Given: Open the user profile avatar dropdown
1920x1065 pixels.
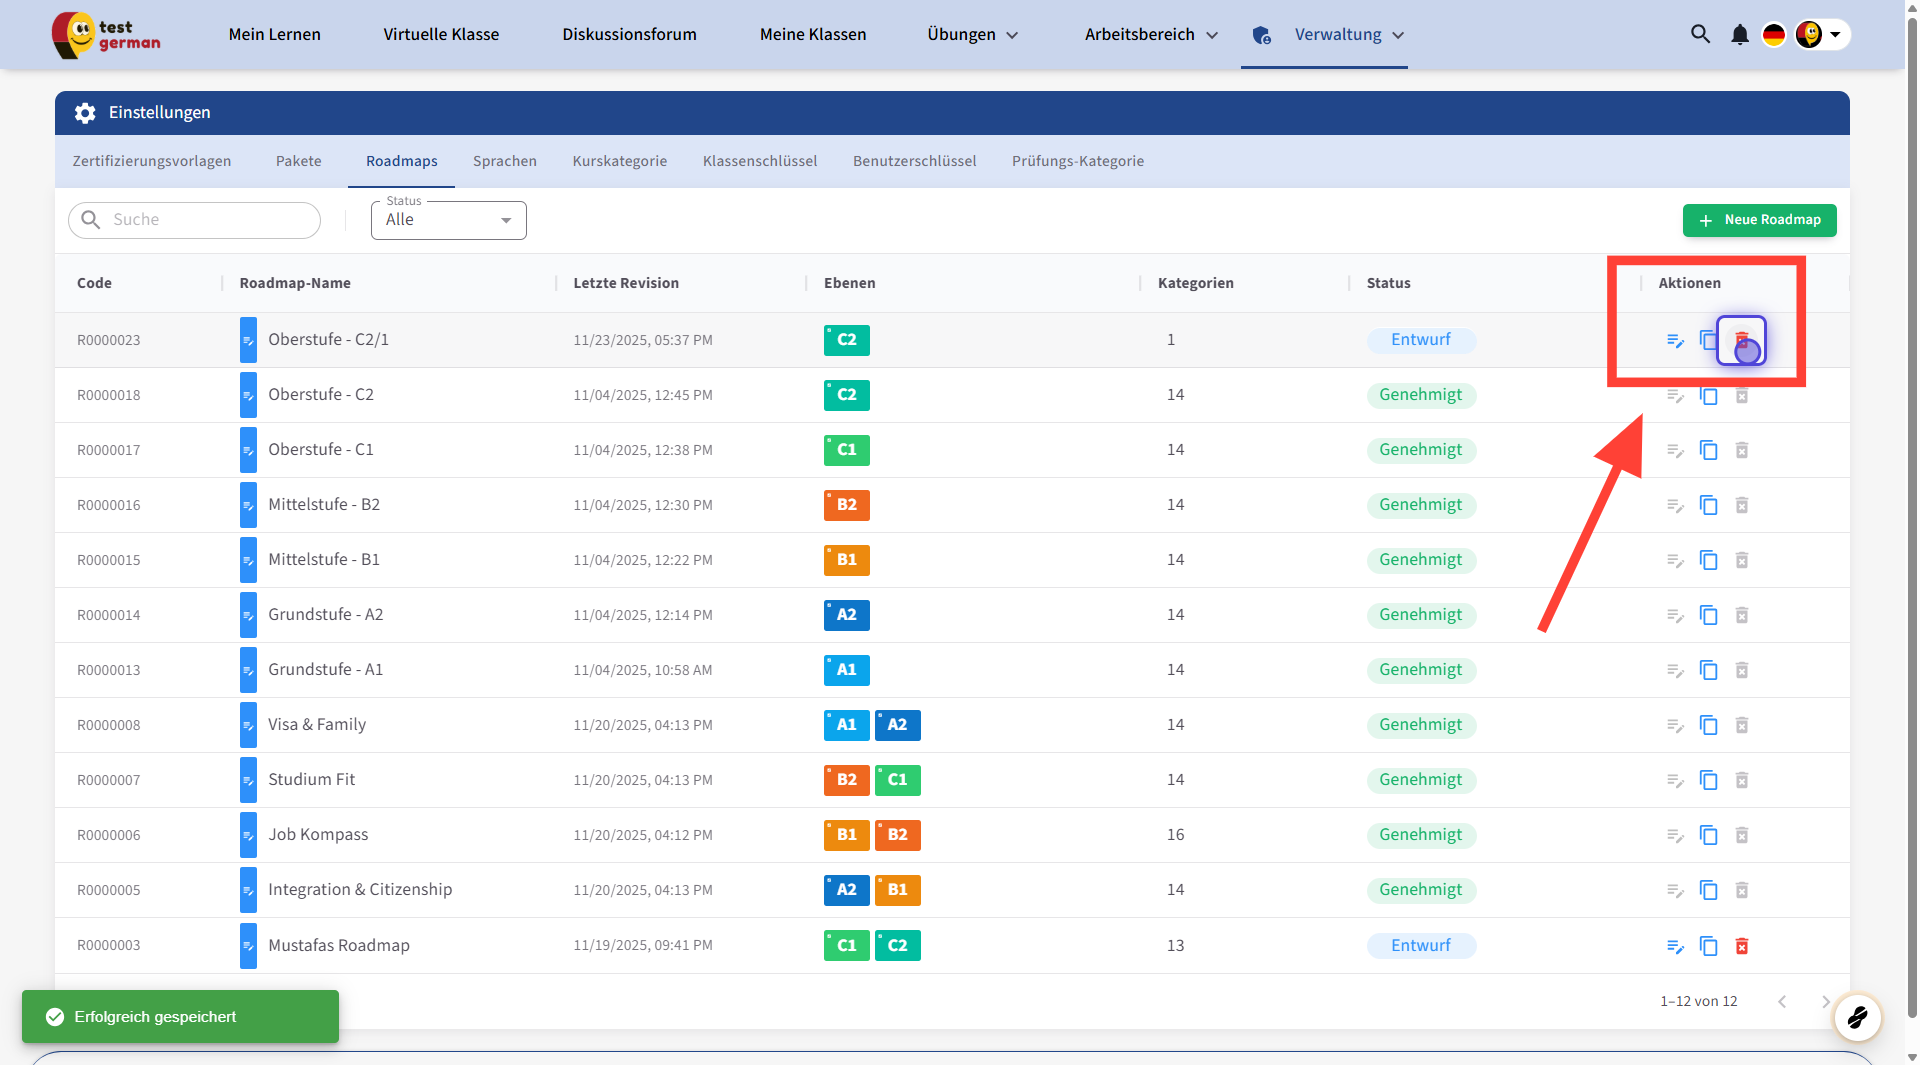Looking at the screenshot, I should tap(1821, 35).
